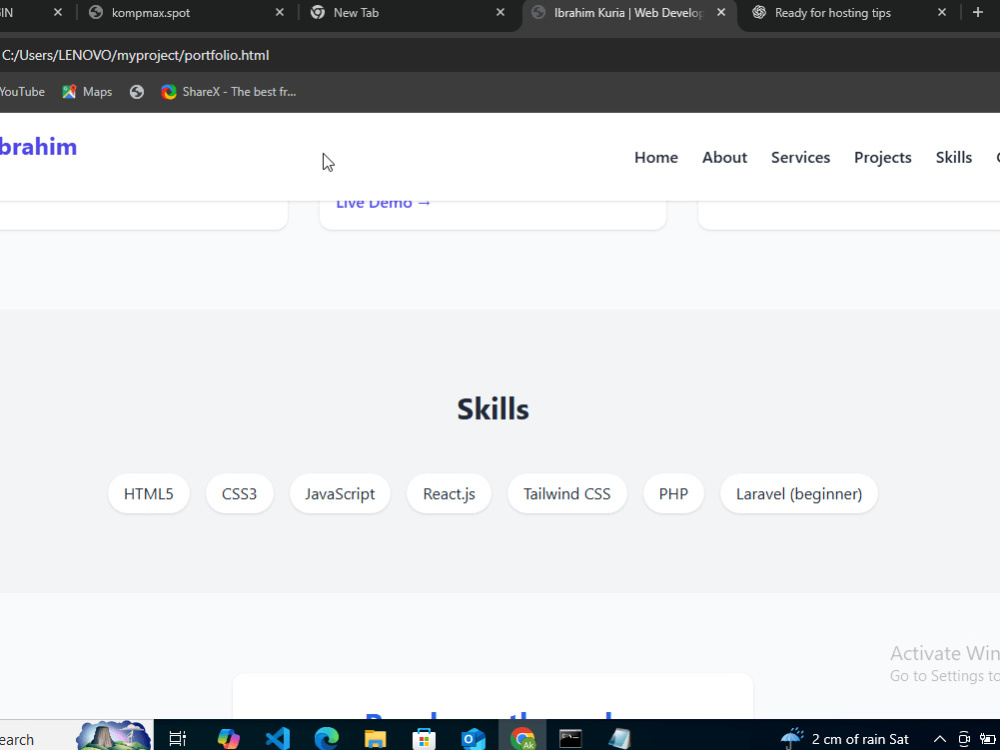
Task: Open the search highlight landscape icon
Action: click(x=114, y=737)
